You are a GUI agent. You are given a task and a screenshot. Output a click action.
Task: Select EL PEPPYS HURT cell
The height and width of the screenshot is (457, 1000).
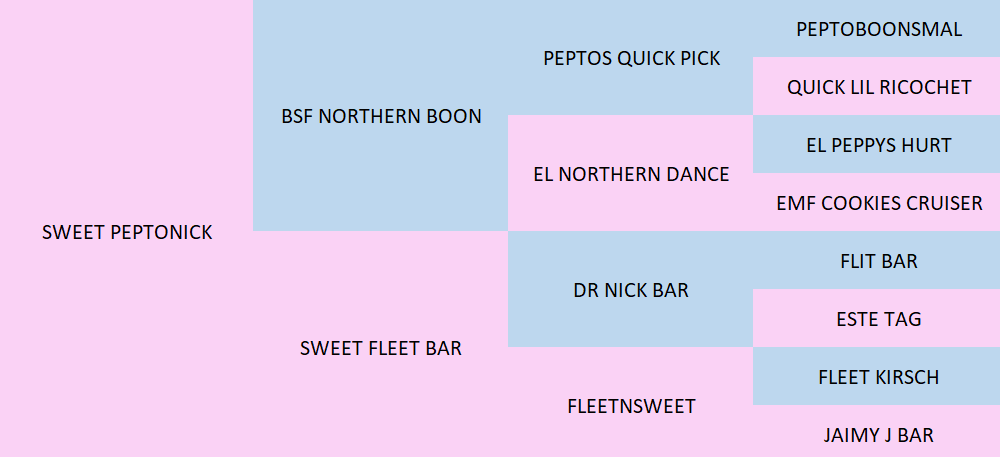(x=876, y=144)
